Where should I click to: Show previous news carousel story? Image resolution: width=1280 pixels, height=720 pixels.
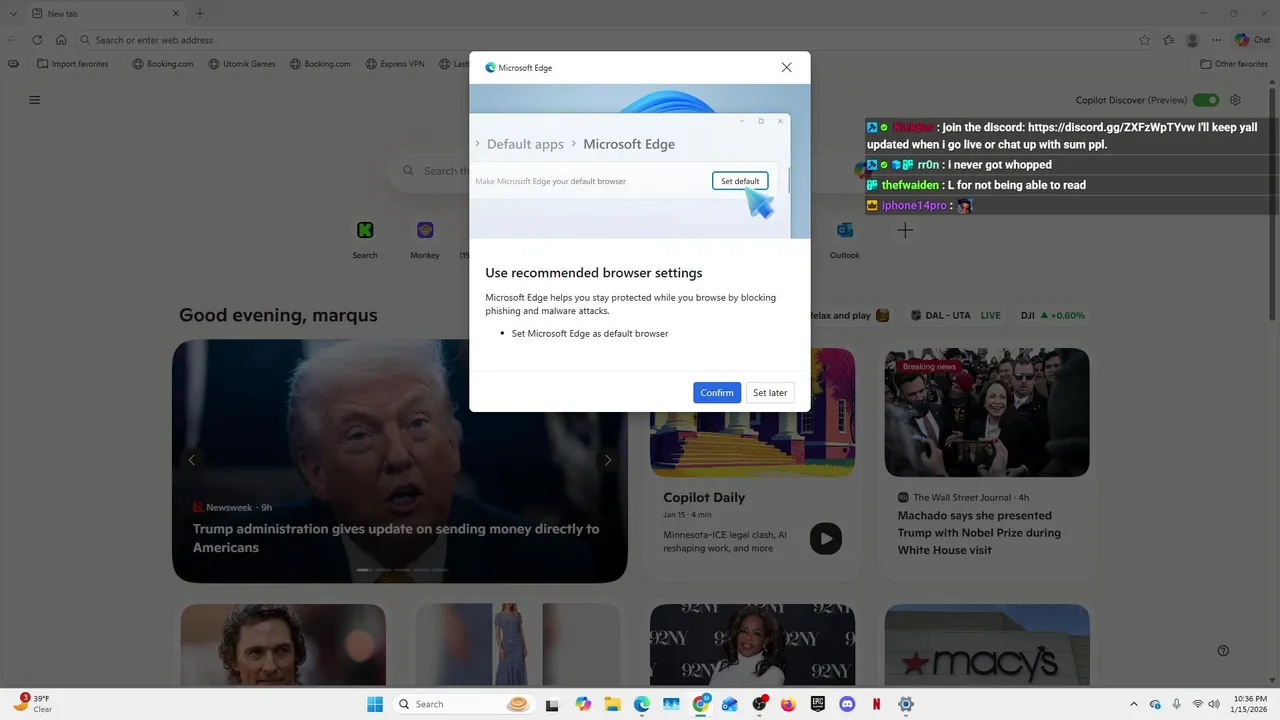pos(192,460)
